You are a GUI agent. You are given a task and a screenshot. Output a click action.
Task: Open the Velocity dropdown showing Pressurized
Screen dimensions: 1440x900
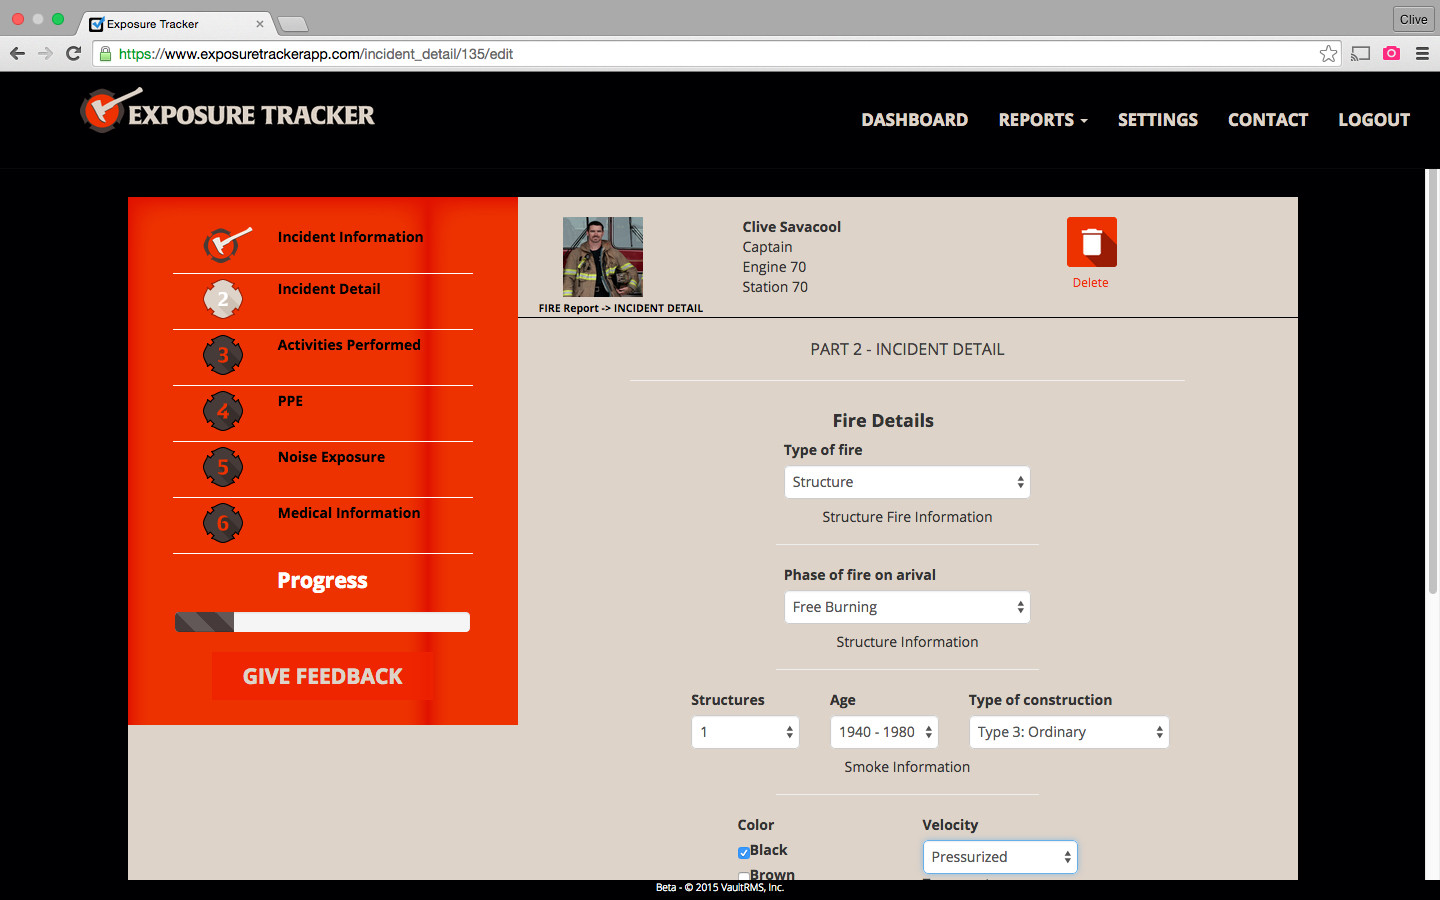(x=1000, y=857)
